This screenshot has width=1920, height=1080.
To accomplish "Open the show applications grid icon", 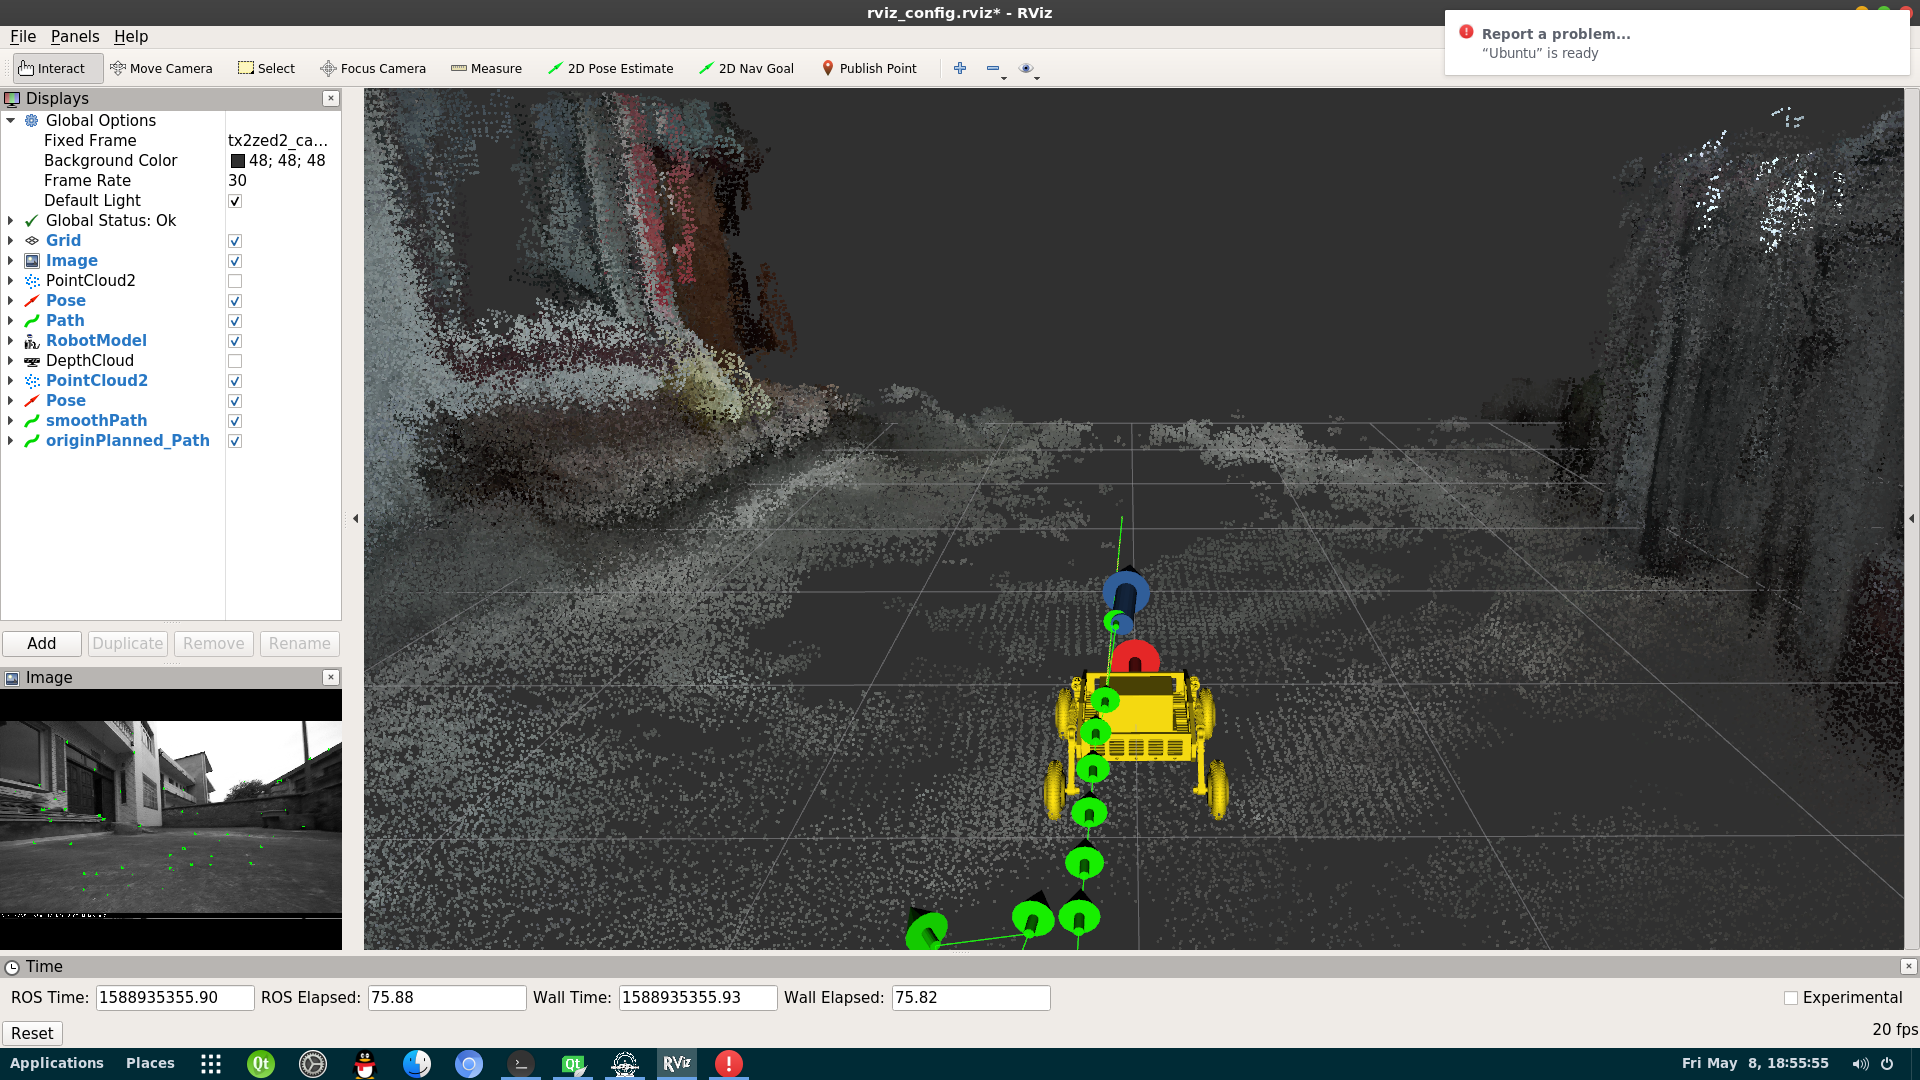I will [x=211, y=1063].
